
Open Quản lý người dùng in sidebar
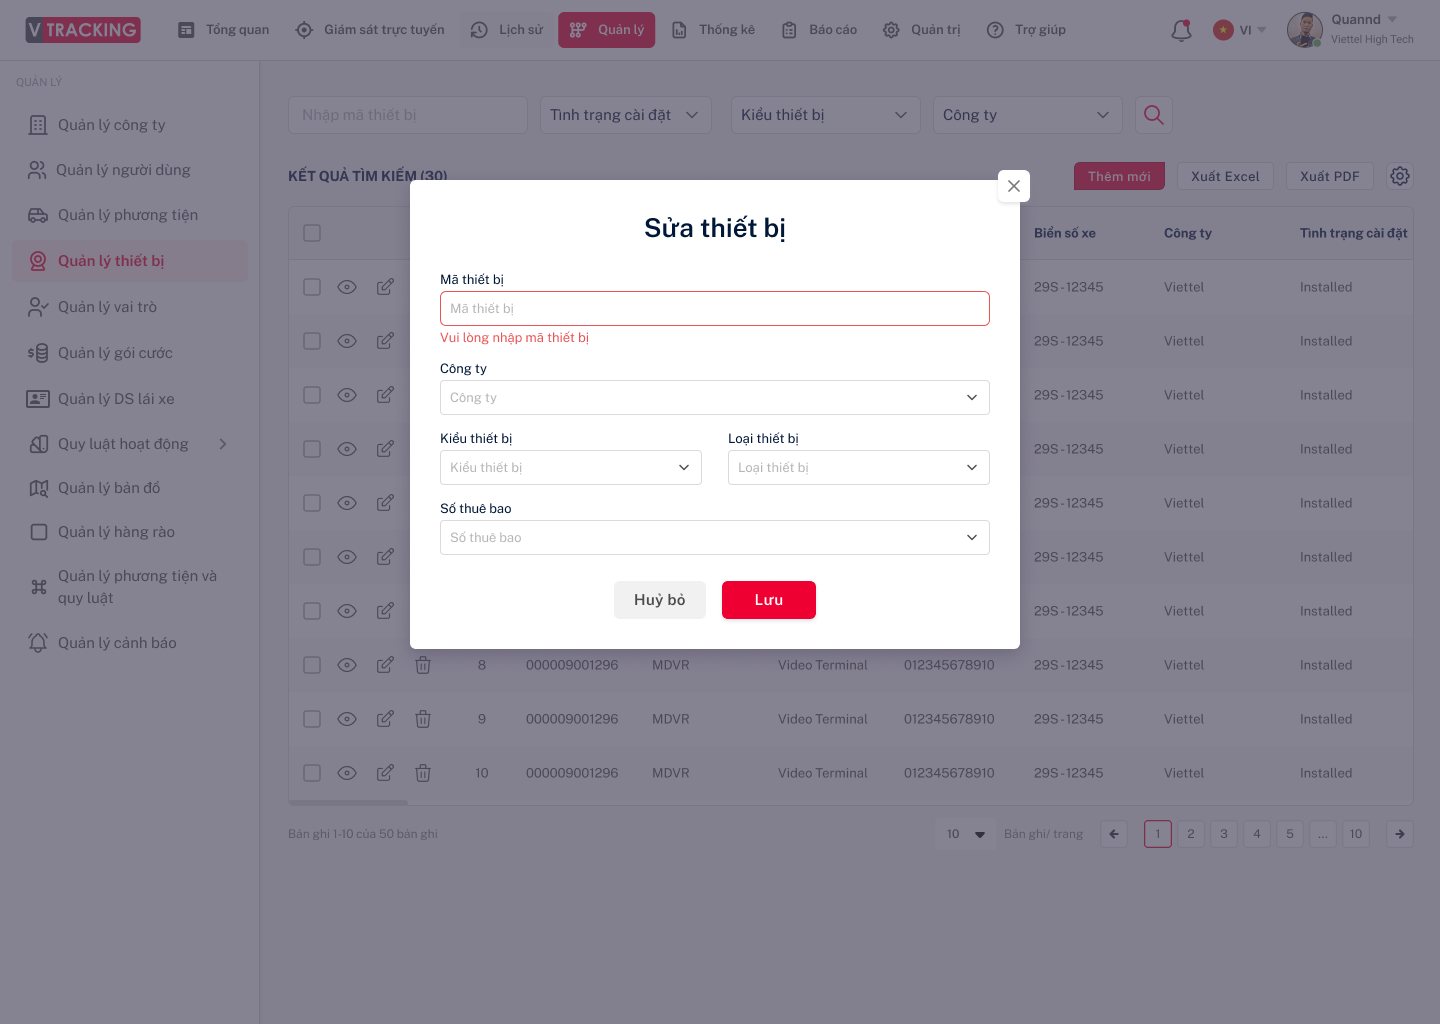click(130, 170)
